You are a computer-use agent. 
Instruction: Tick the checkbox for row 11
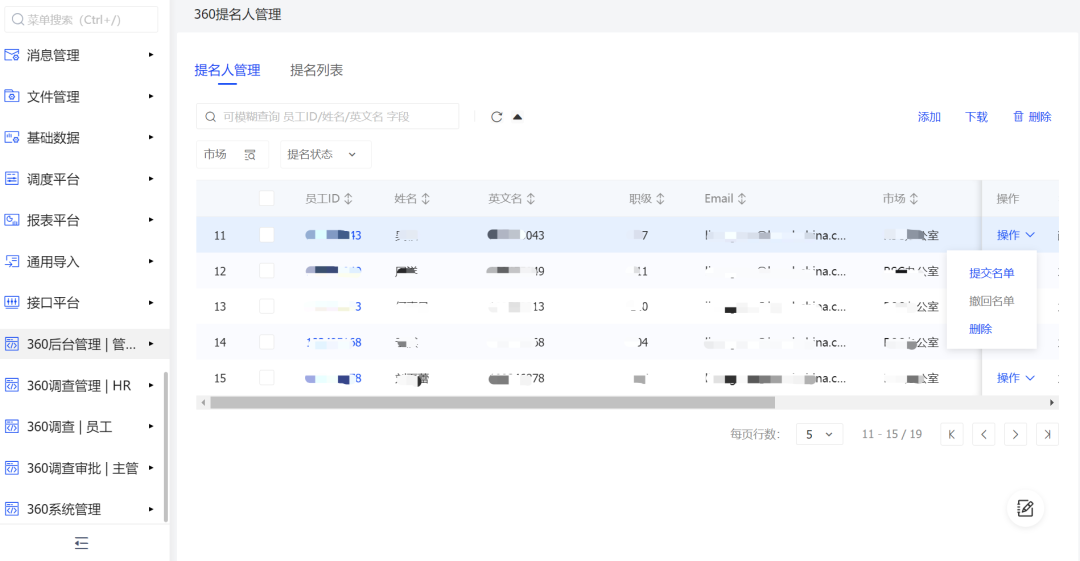pyautogui.click(x=266, y=235)
